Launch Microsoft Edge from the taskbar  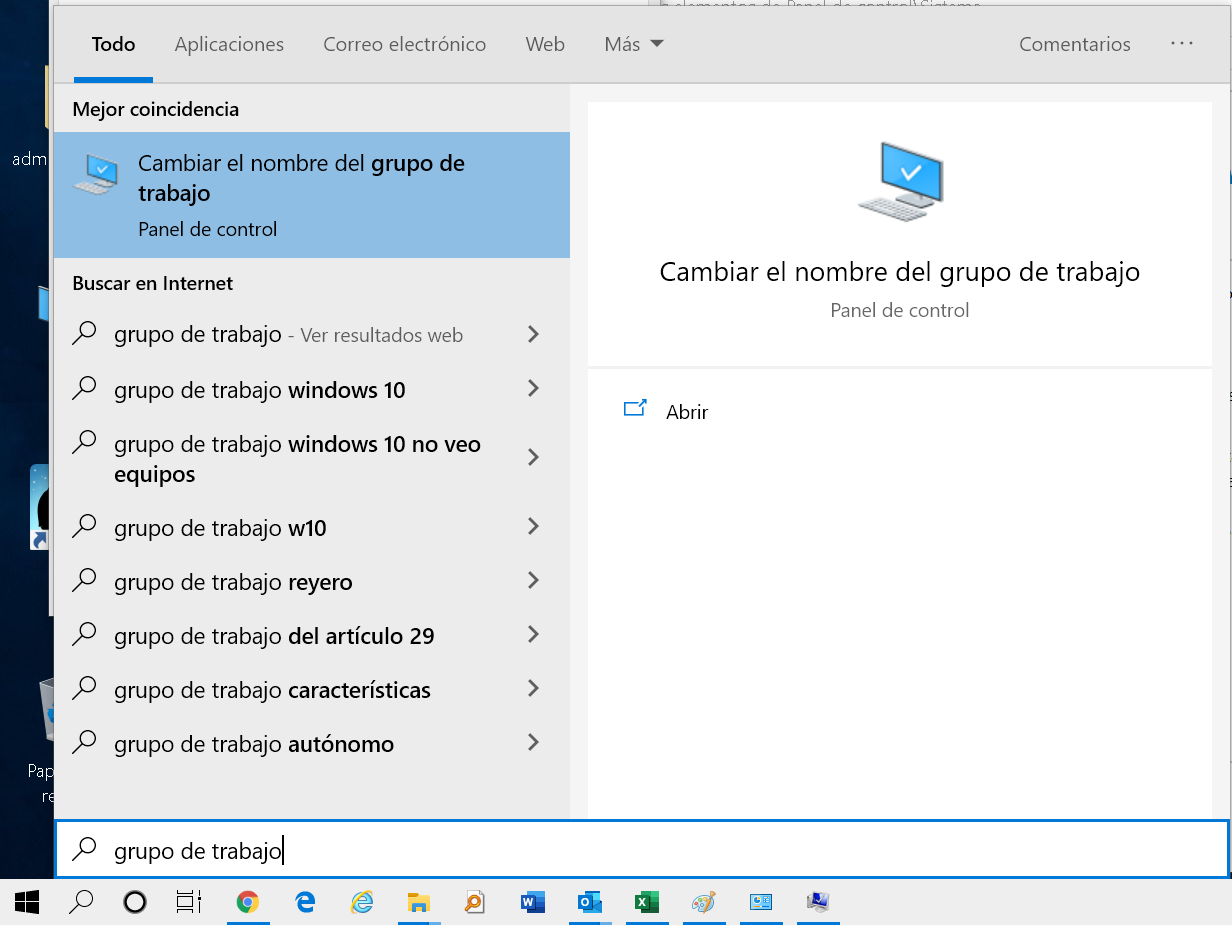click(x=304, y=902)
